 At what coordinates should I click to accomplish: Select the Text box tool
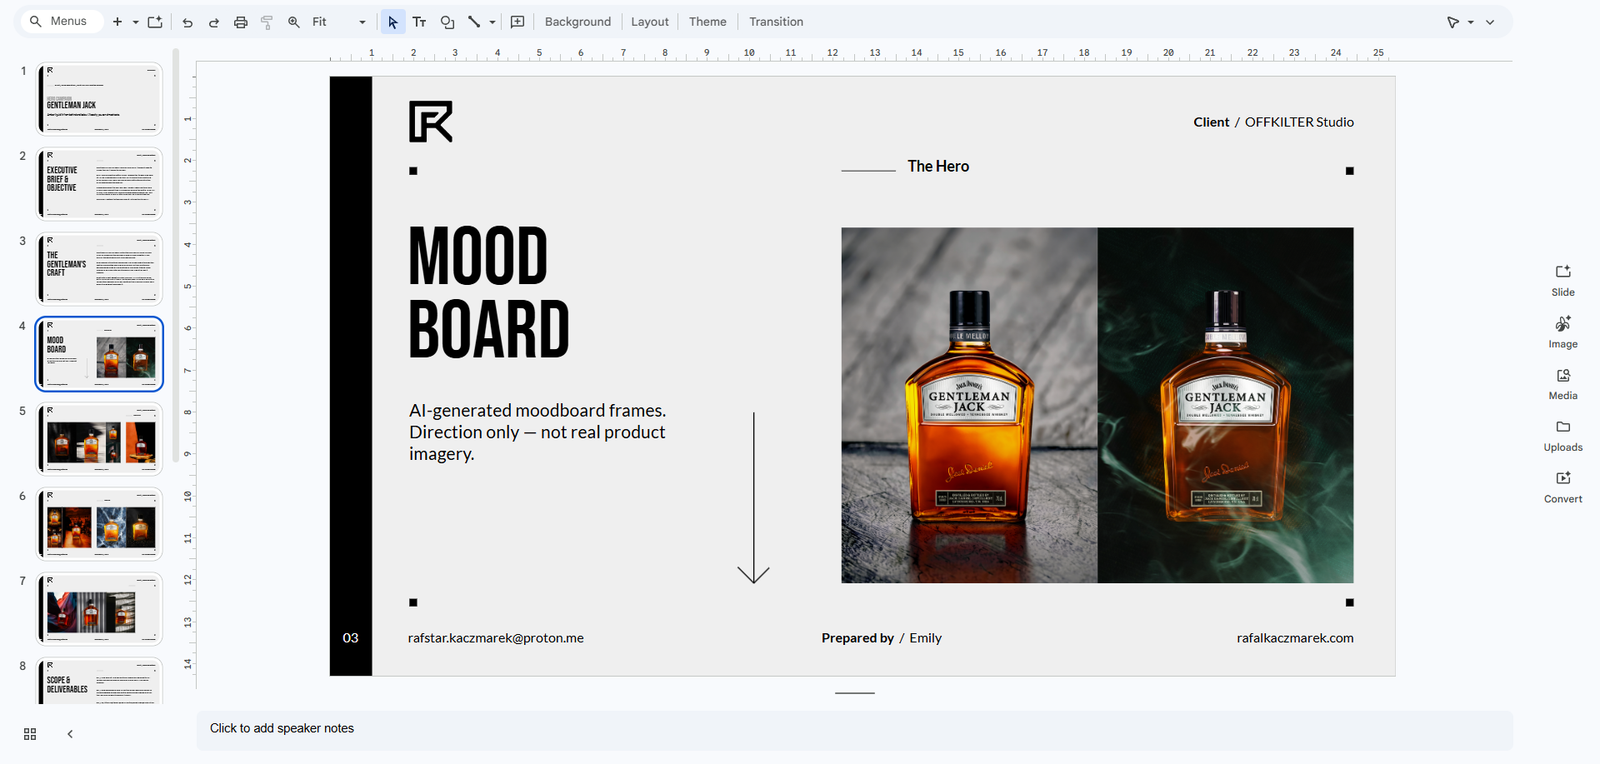tap(420, 22)
